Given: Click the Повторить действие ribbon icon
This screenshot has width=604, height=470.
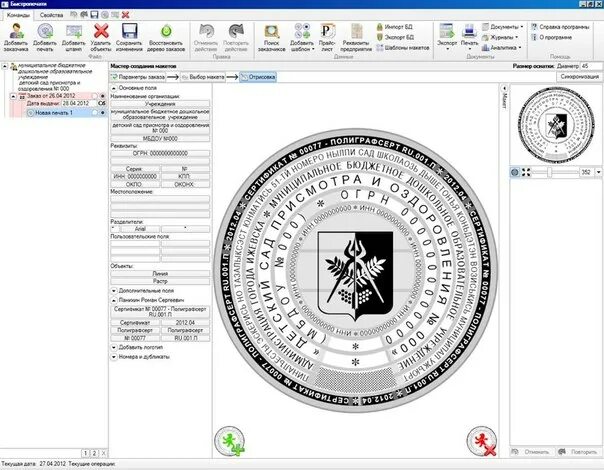Looking at the screenshot, I should click(236, 31).
